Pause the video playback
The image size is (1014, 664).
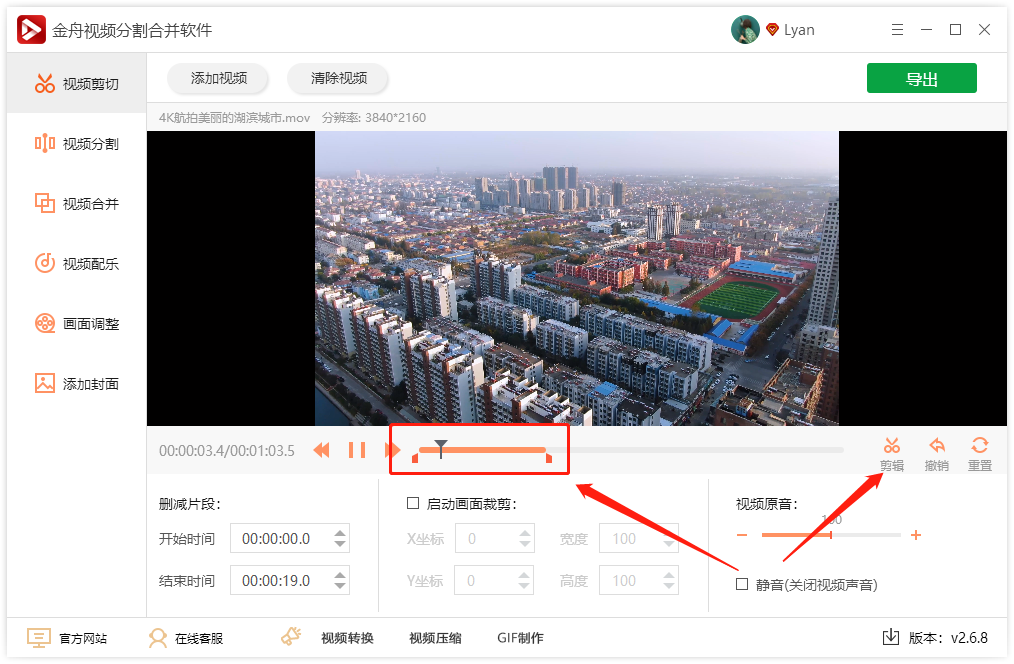(x=358, y=450)
